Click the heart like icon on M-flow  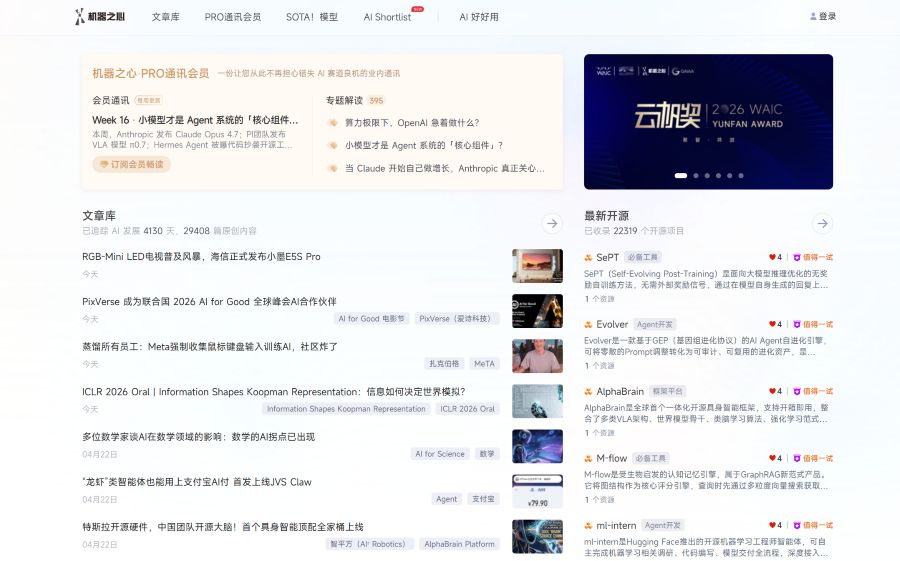pos(772,458)
